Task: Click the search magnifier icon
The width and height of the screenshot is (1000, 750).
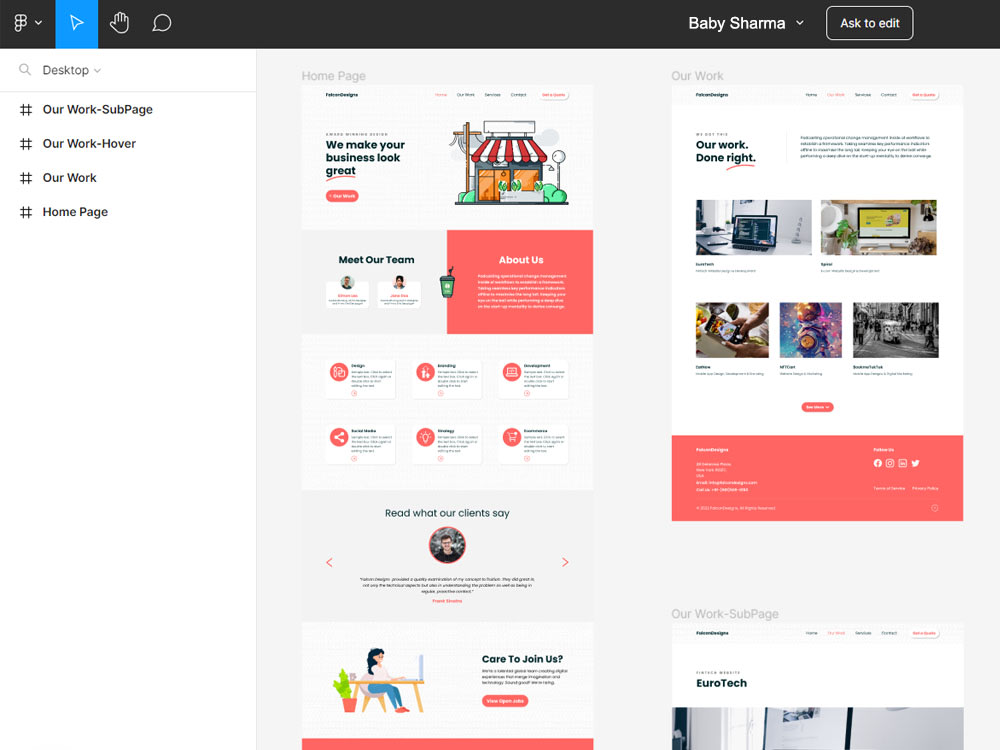Action: tap(25, 70)
